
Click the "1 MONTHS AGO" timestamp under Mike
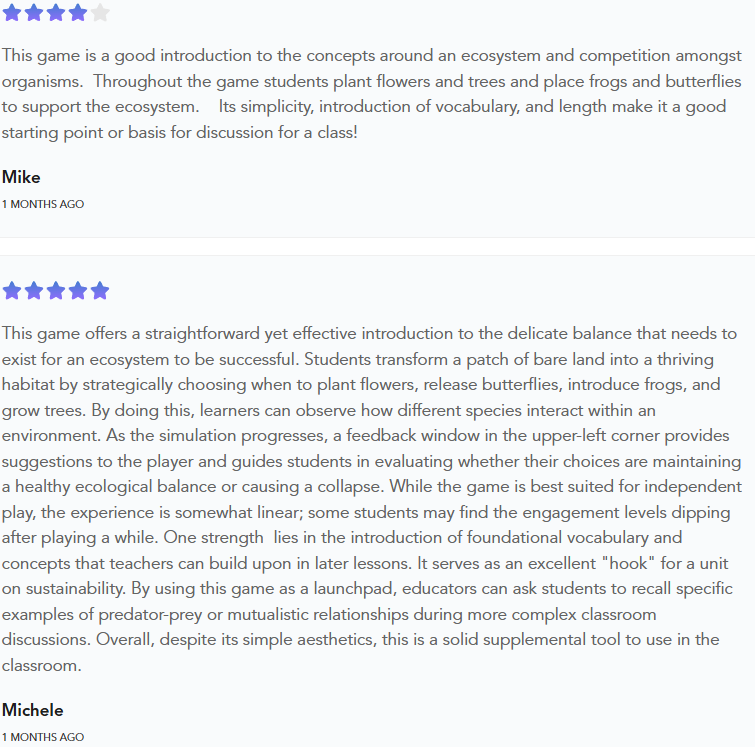pos(42,204)
